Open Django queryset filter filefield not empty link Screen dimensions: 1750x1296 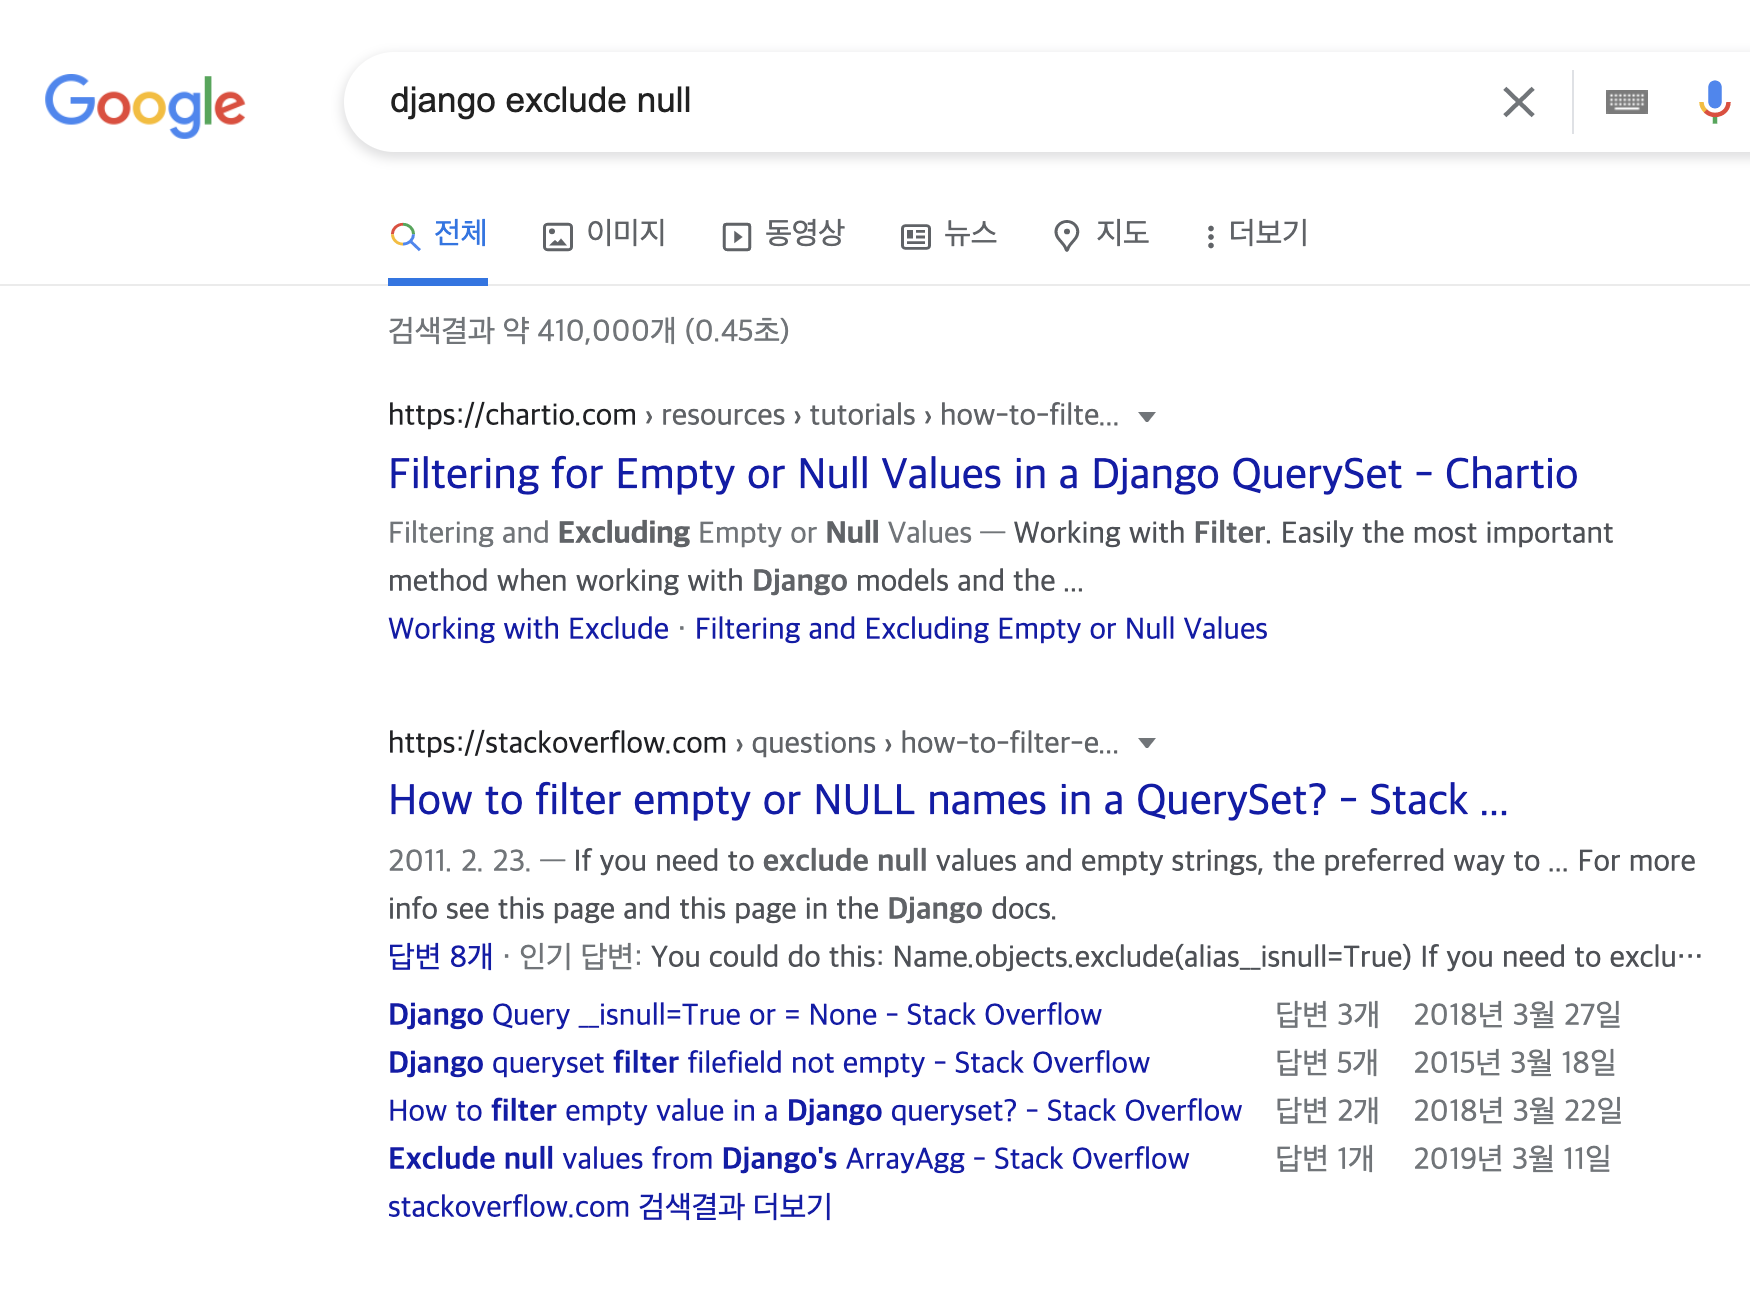(769, 1062)
